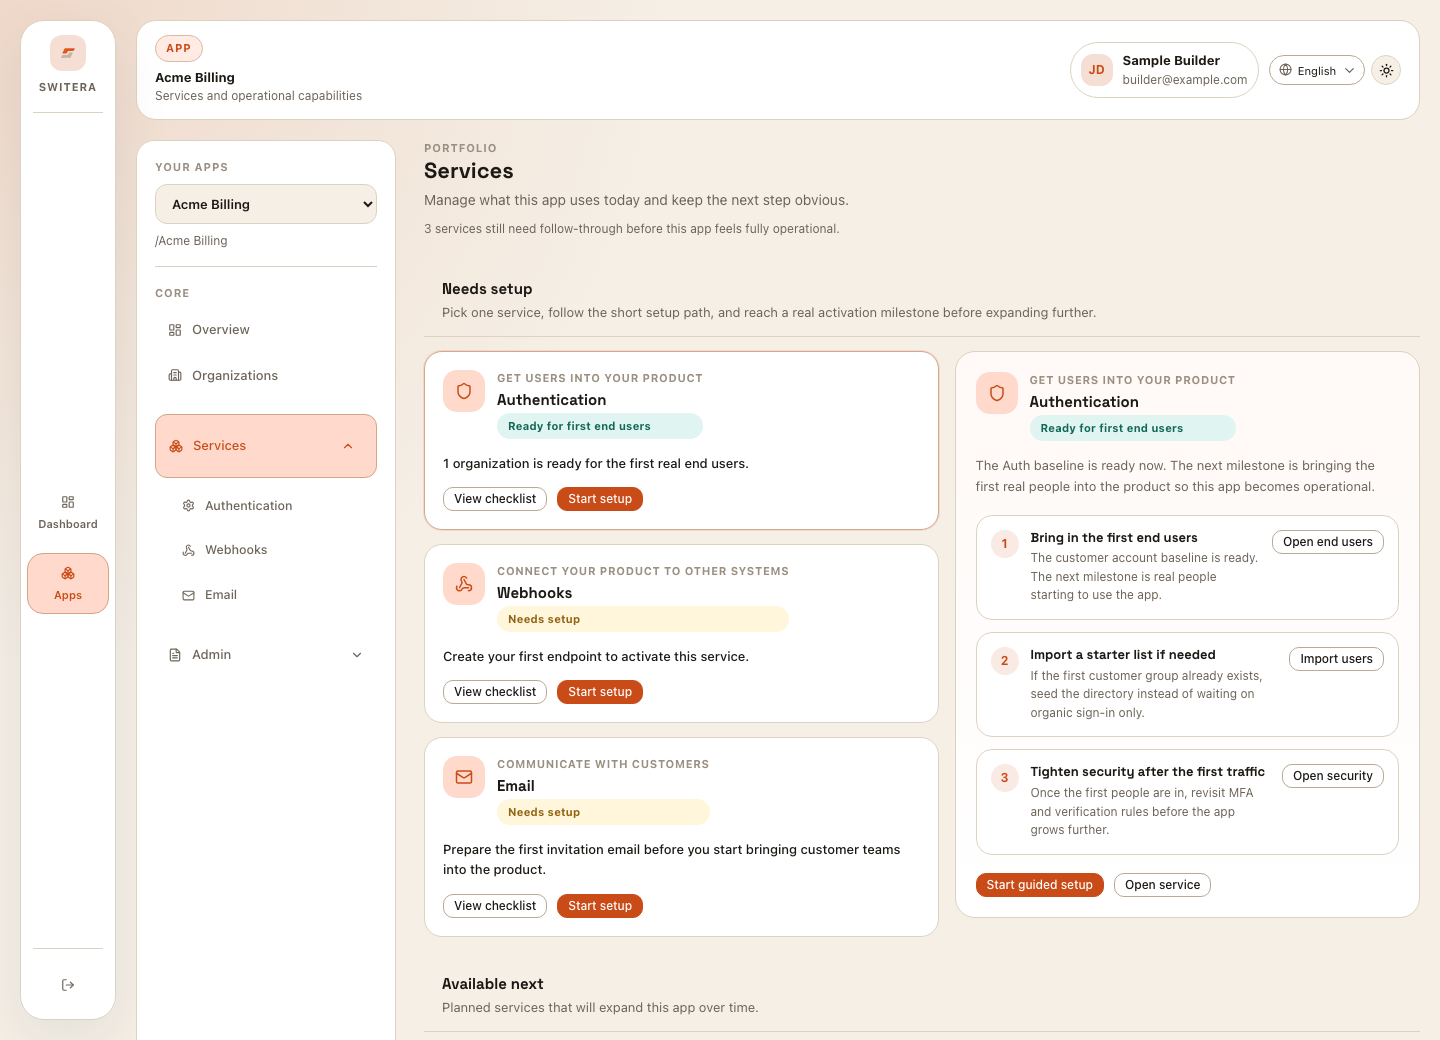This screenshot has height=1040, width=1440.
Task: Click the Overview grid icon
Action: pyautogui.click(x=175, y=330)
